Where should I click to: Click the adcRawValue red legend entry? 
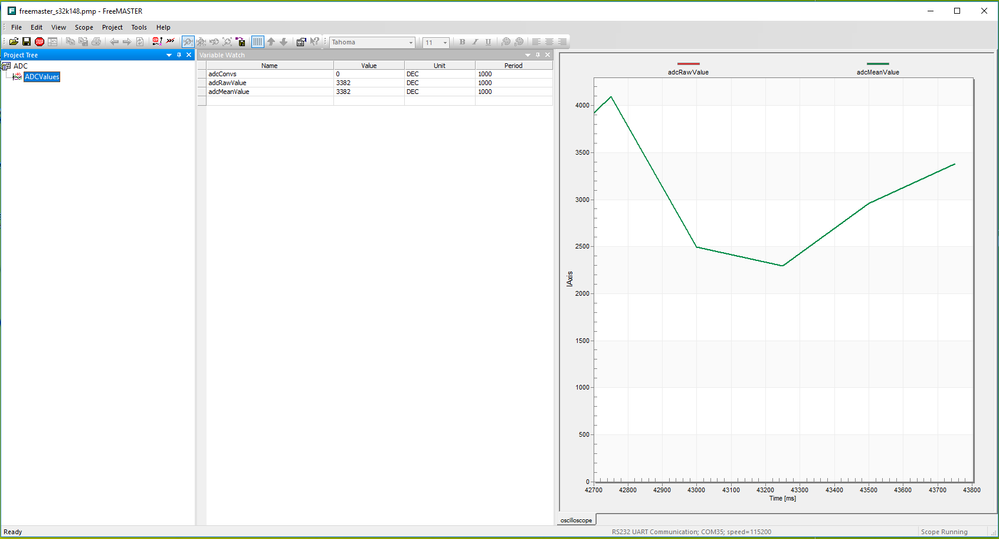pyautogui.click(x=688, y=68)
